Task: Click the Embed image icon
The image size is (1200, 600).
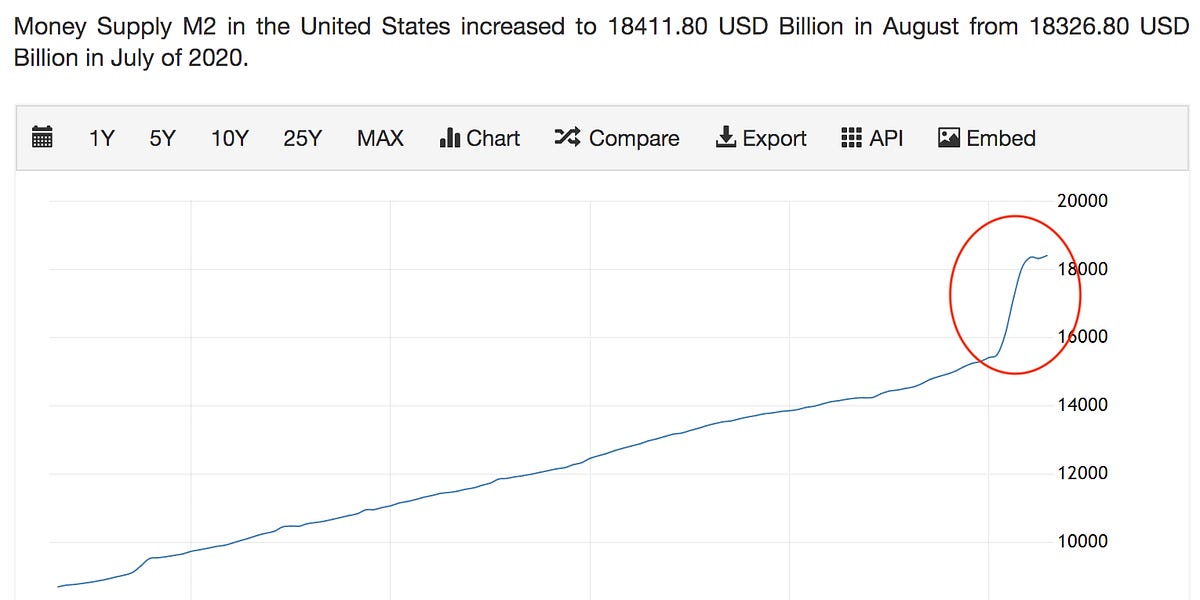Action: point(948,138)
